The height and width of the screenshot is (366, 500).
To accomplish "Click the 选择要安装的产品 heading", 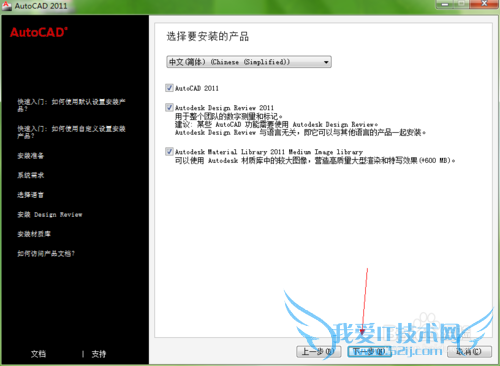I will [x=208, y=36].
